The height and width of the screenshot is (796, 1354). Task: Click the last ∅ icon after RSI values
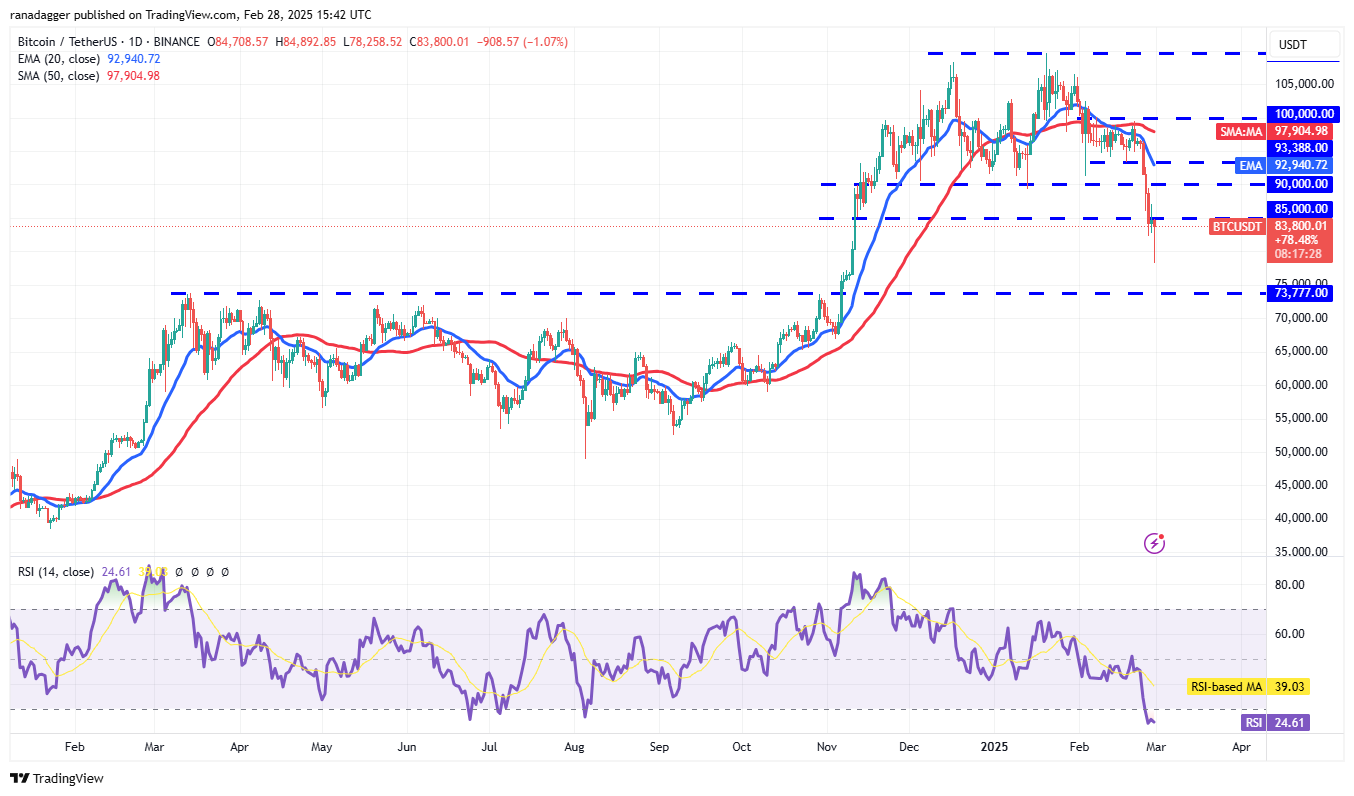pos(225,572)
